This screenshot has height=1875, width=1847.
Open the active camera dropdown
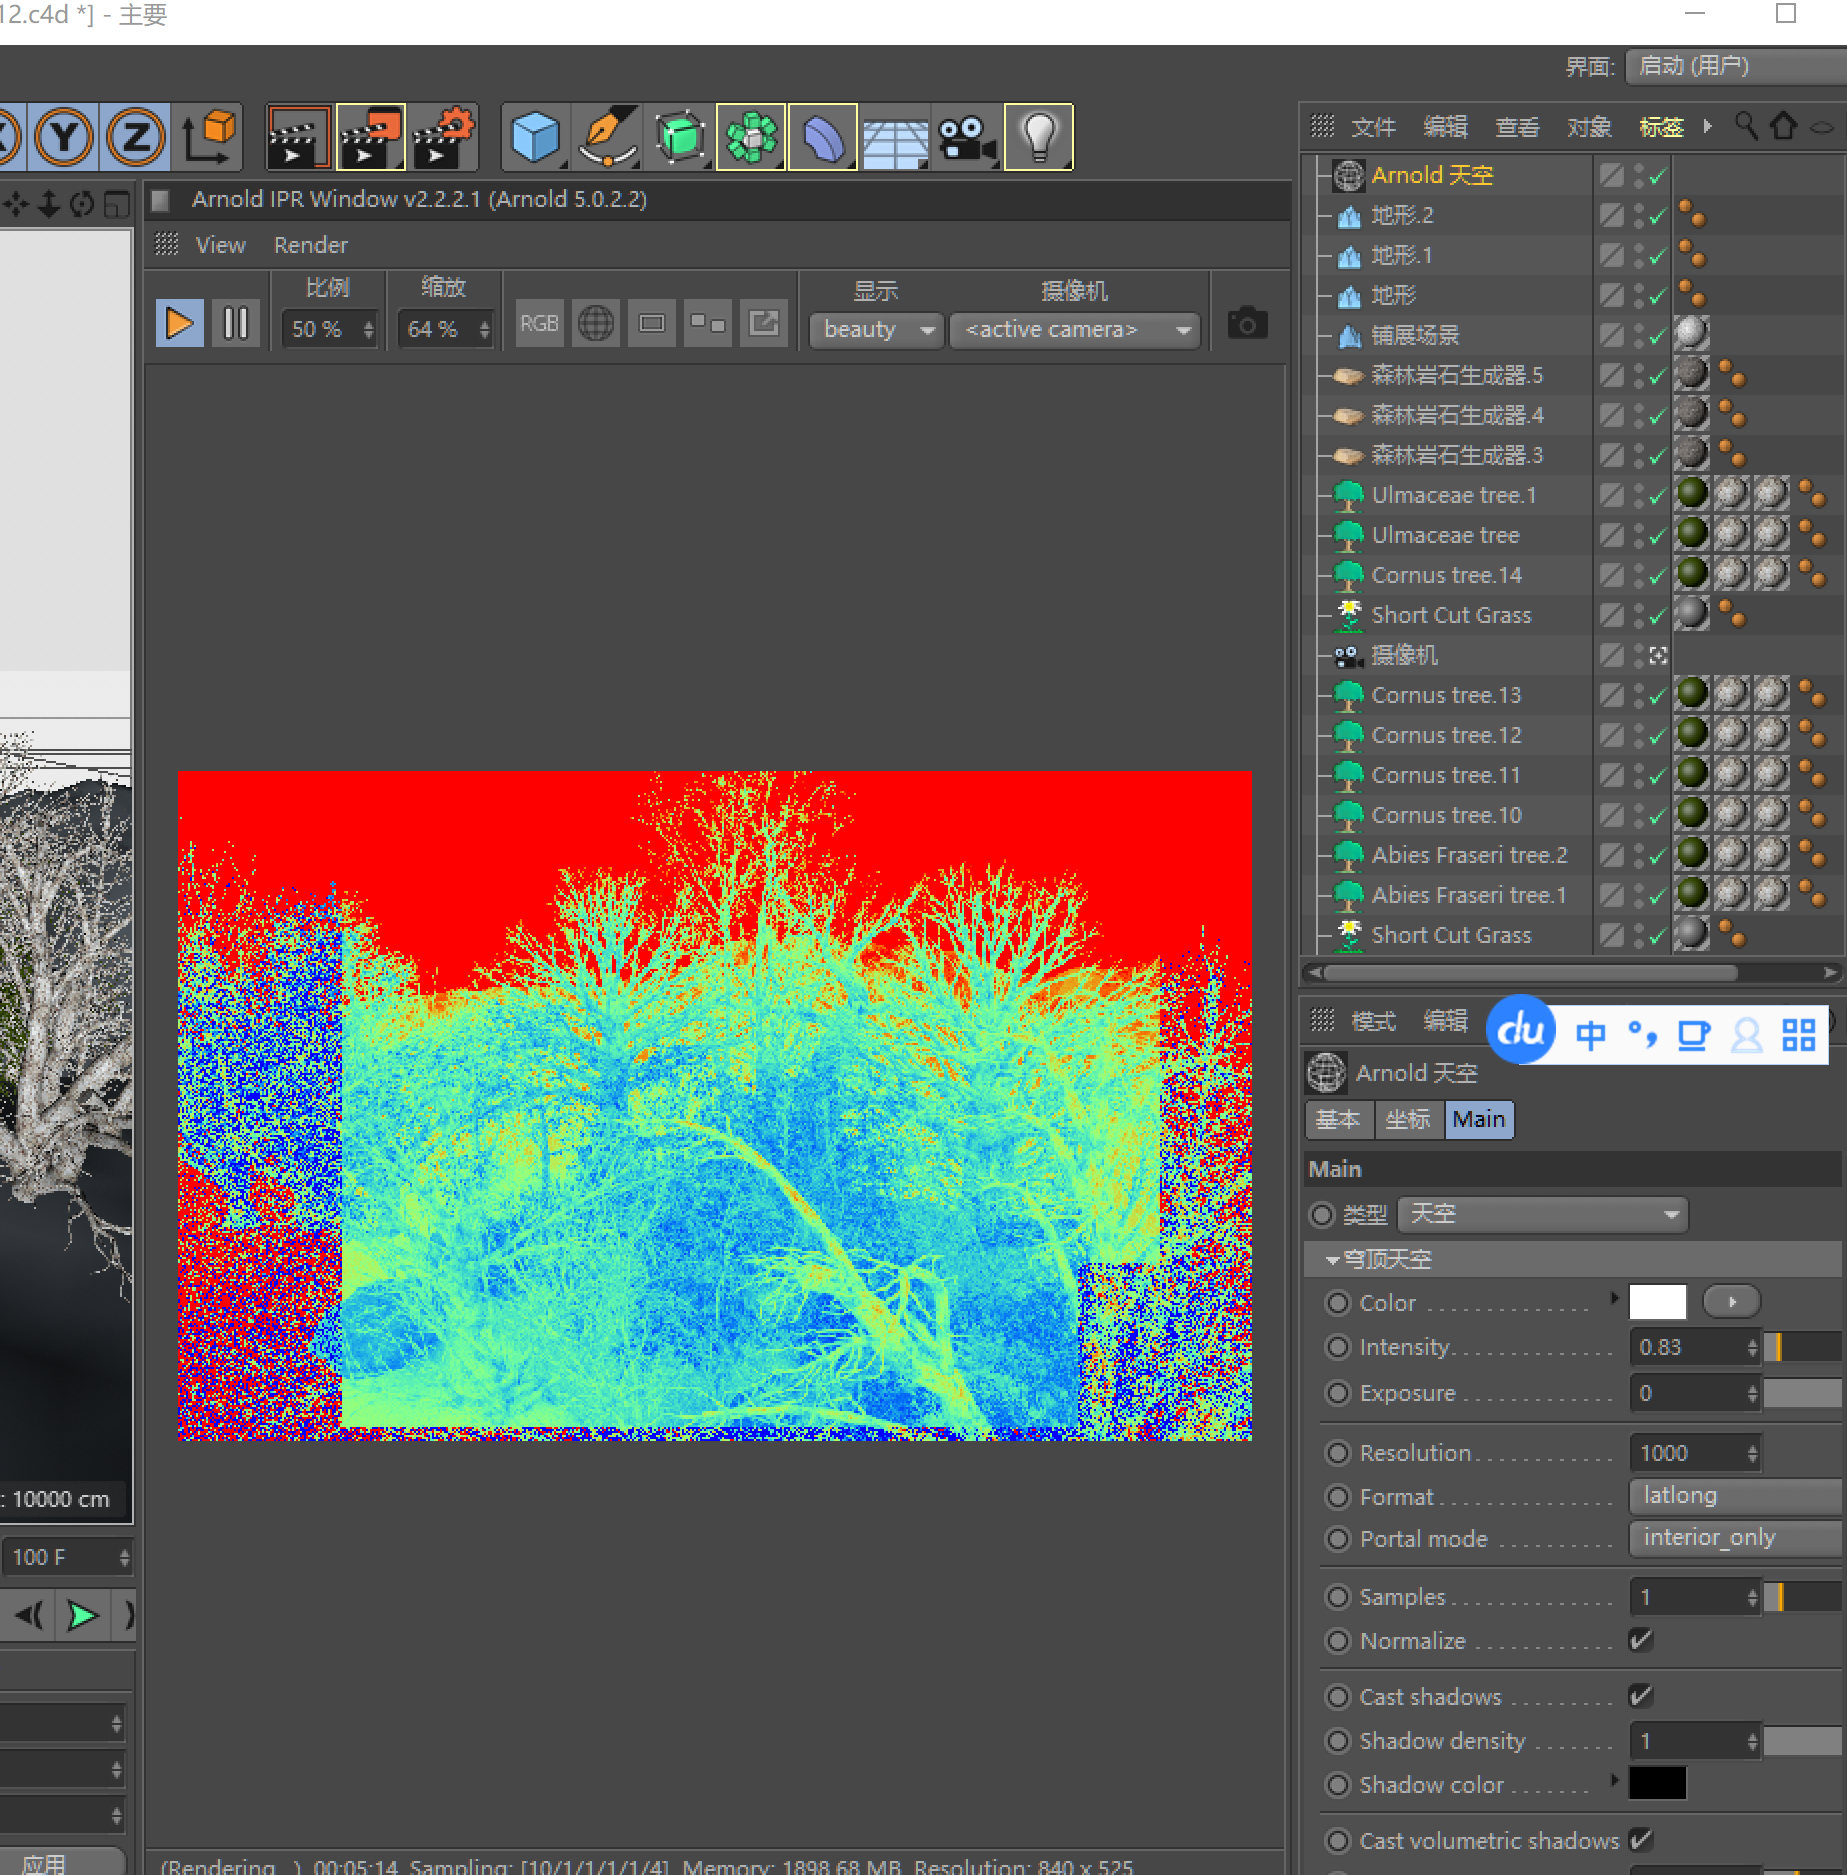[1077, 329]
